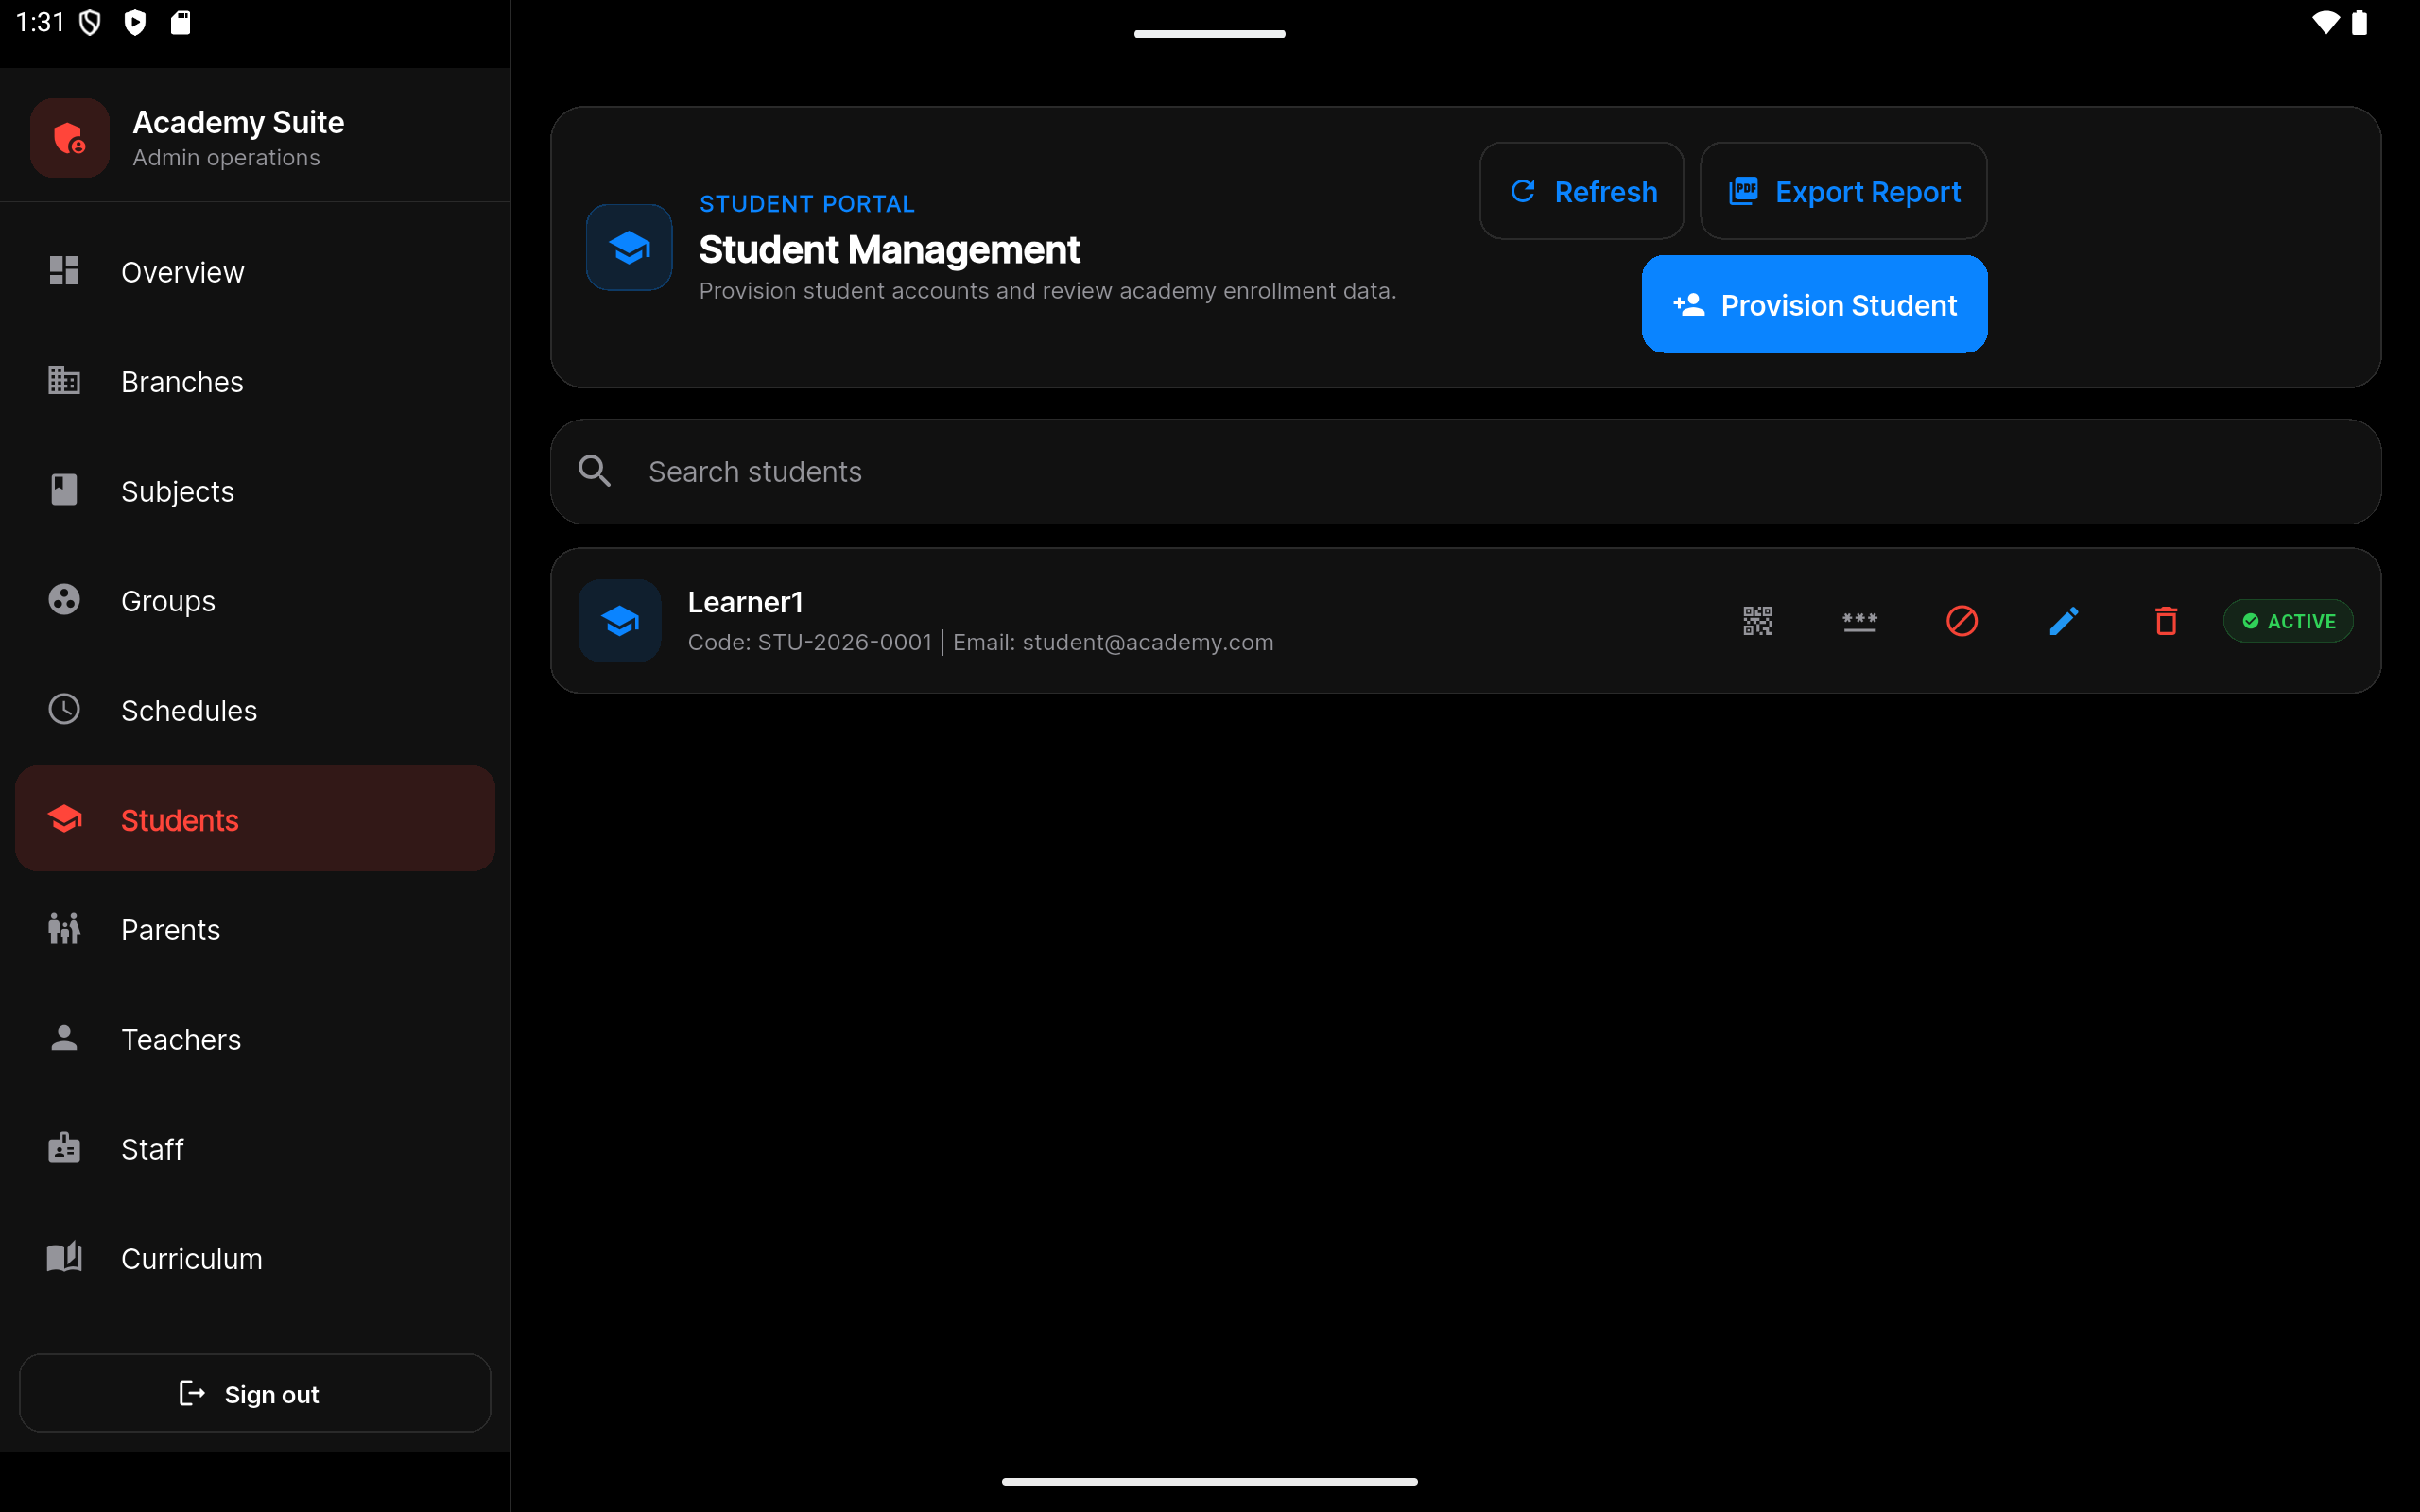The height and width of the screenshot is (1512, 2420).
Task: Go to Branches in sidebar
Action: pos(255,381)
